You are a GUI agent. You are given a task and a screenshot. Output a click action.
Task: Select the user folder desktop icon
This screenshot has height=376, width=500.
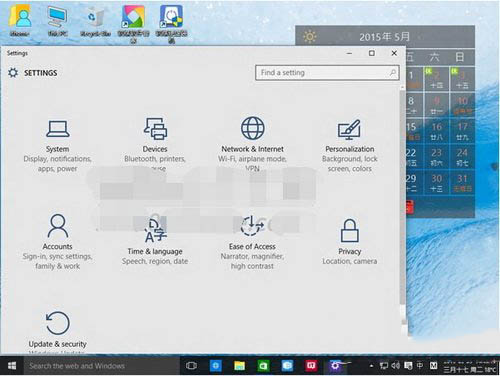[20, 21]
